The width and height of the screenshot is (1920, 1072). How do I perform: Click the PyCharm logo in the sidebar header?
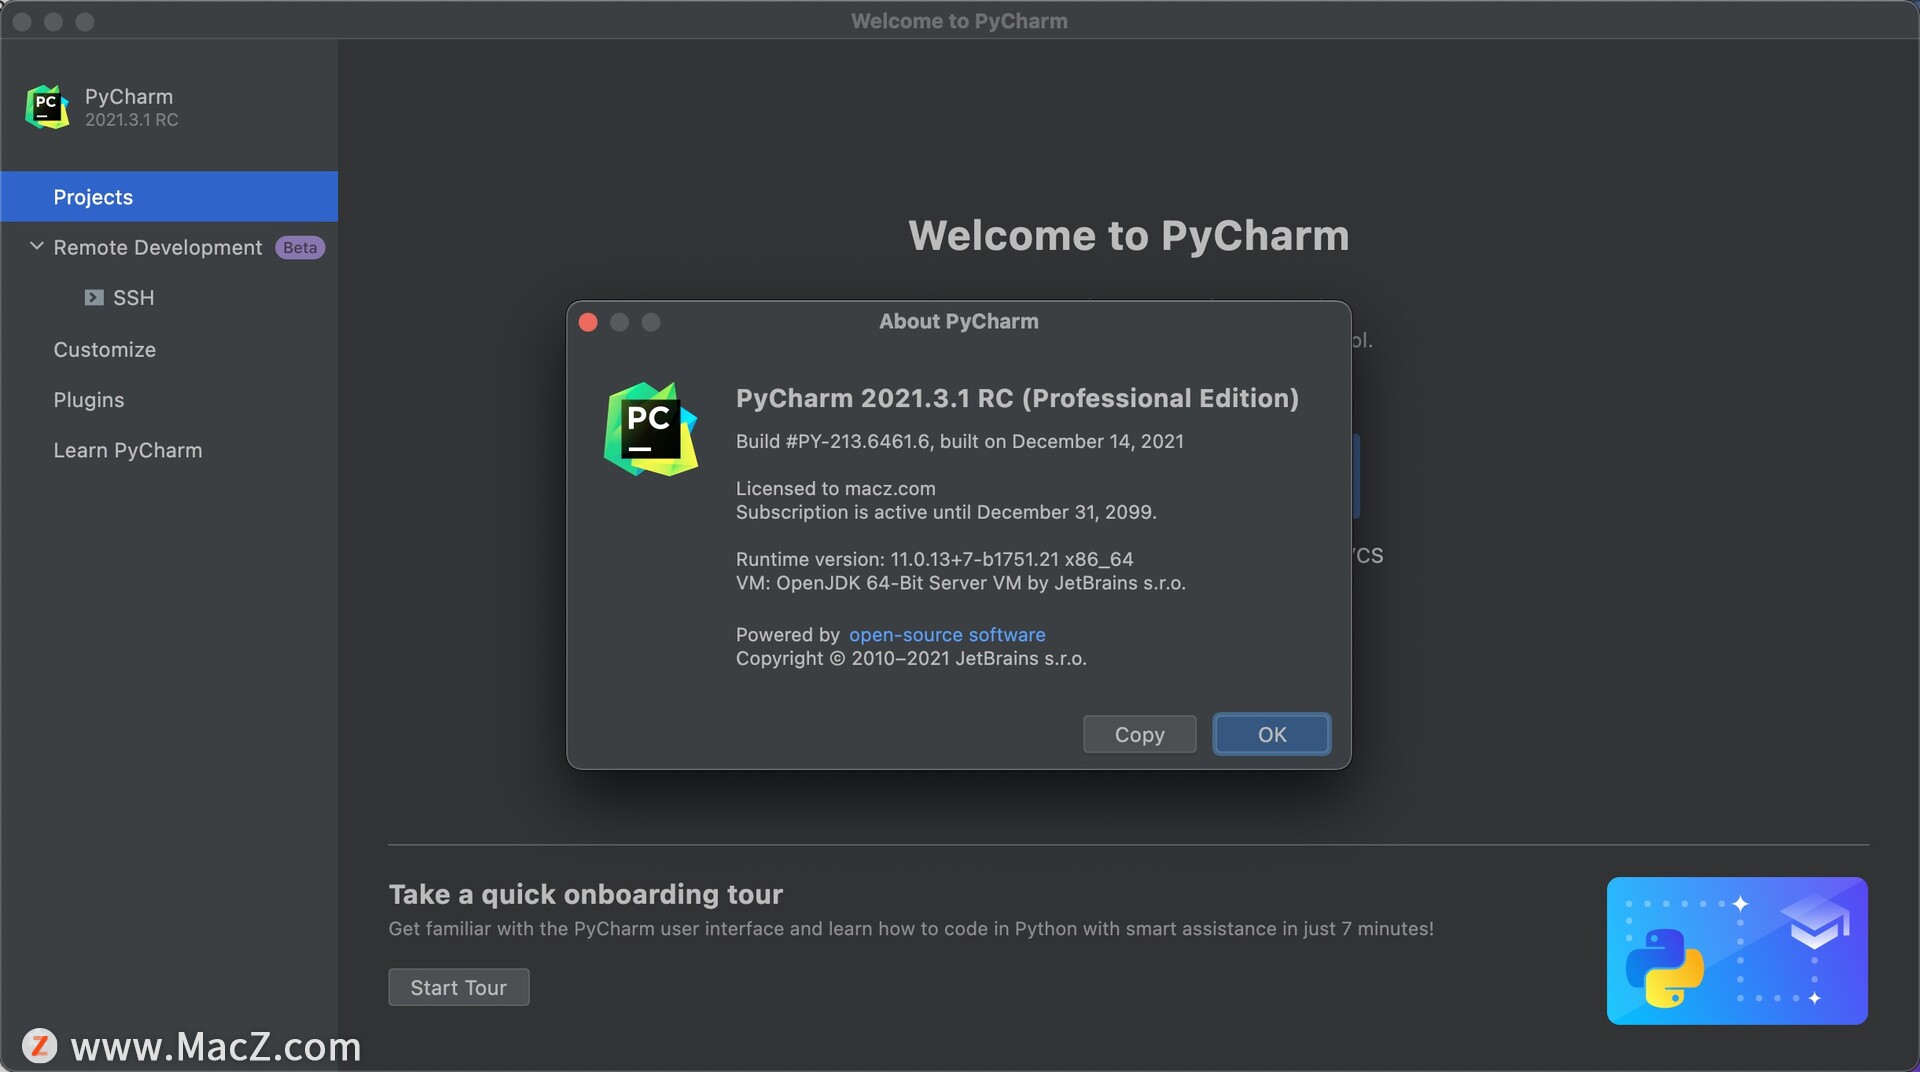point(47,107)
